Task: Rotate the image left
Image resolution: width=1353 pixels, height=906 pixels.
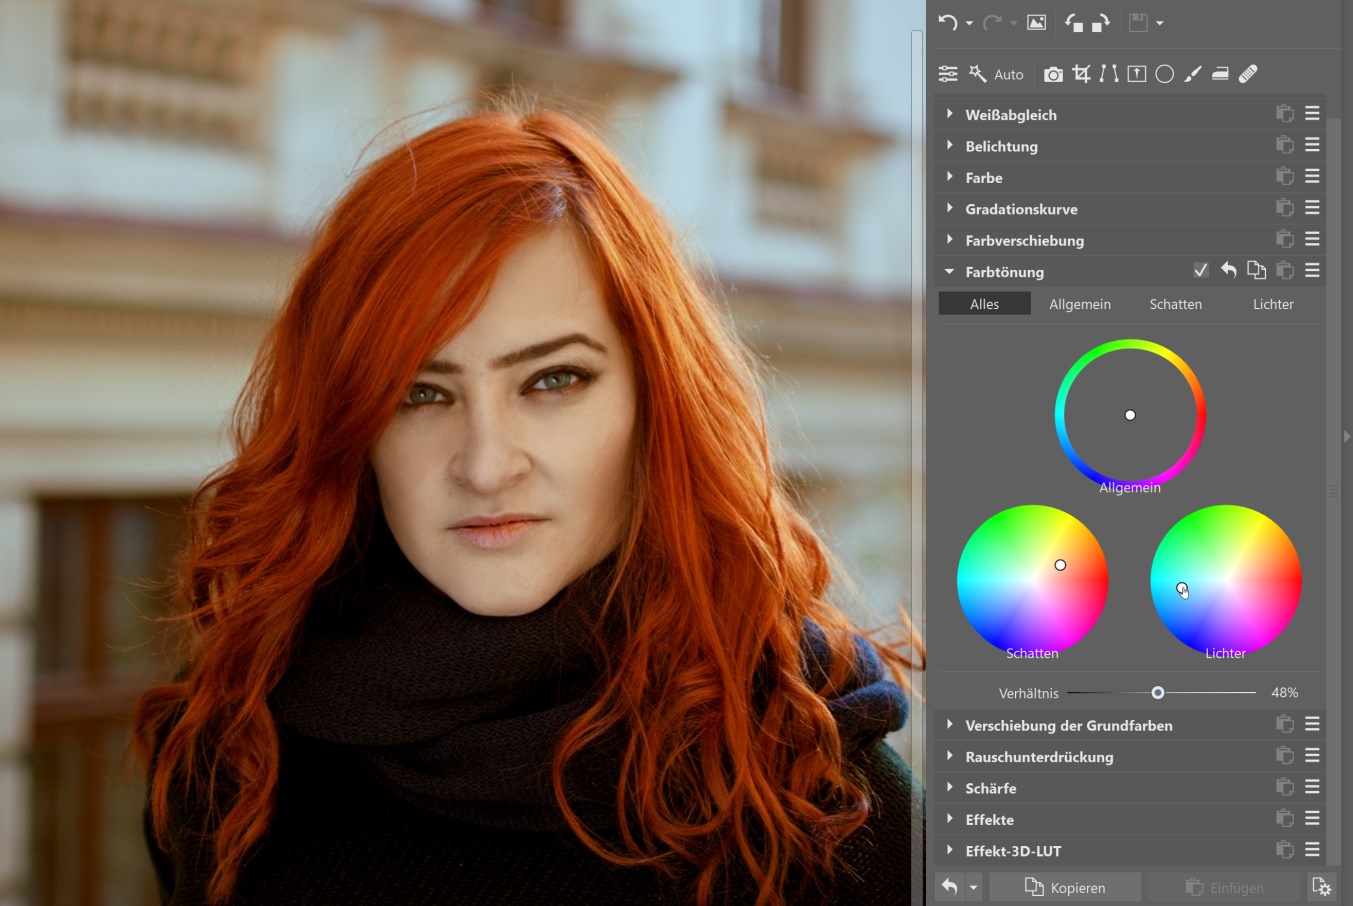Action: click(x=1073, y=23)
